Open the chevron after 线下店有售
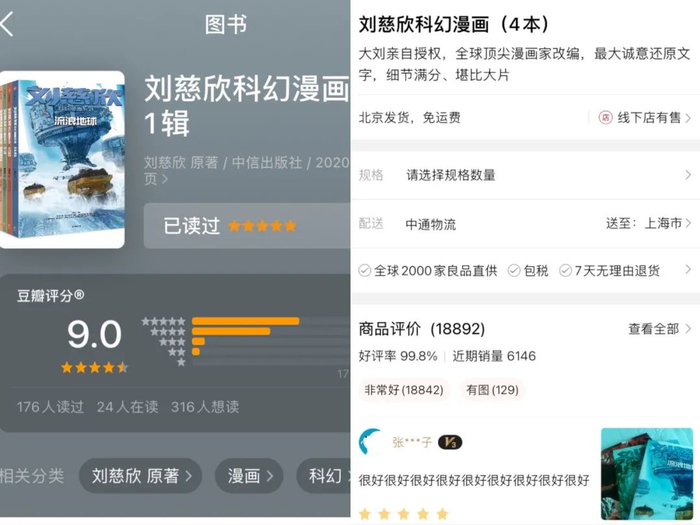The image size is (700, 525). click(688, 118)
